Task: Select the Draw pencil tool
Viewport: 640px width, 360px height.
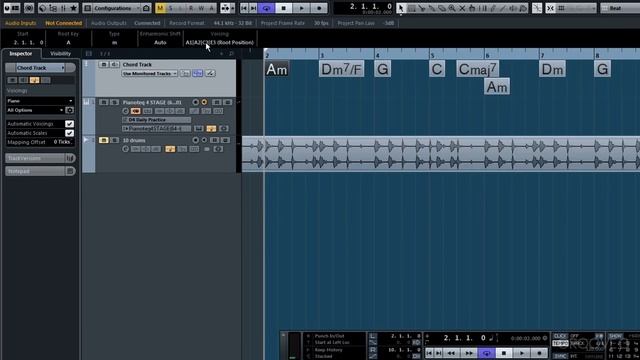Action: [493, 8]
